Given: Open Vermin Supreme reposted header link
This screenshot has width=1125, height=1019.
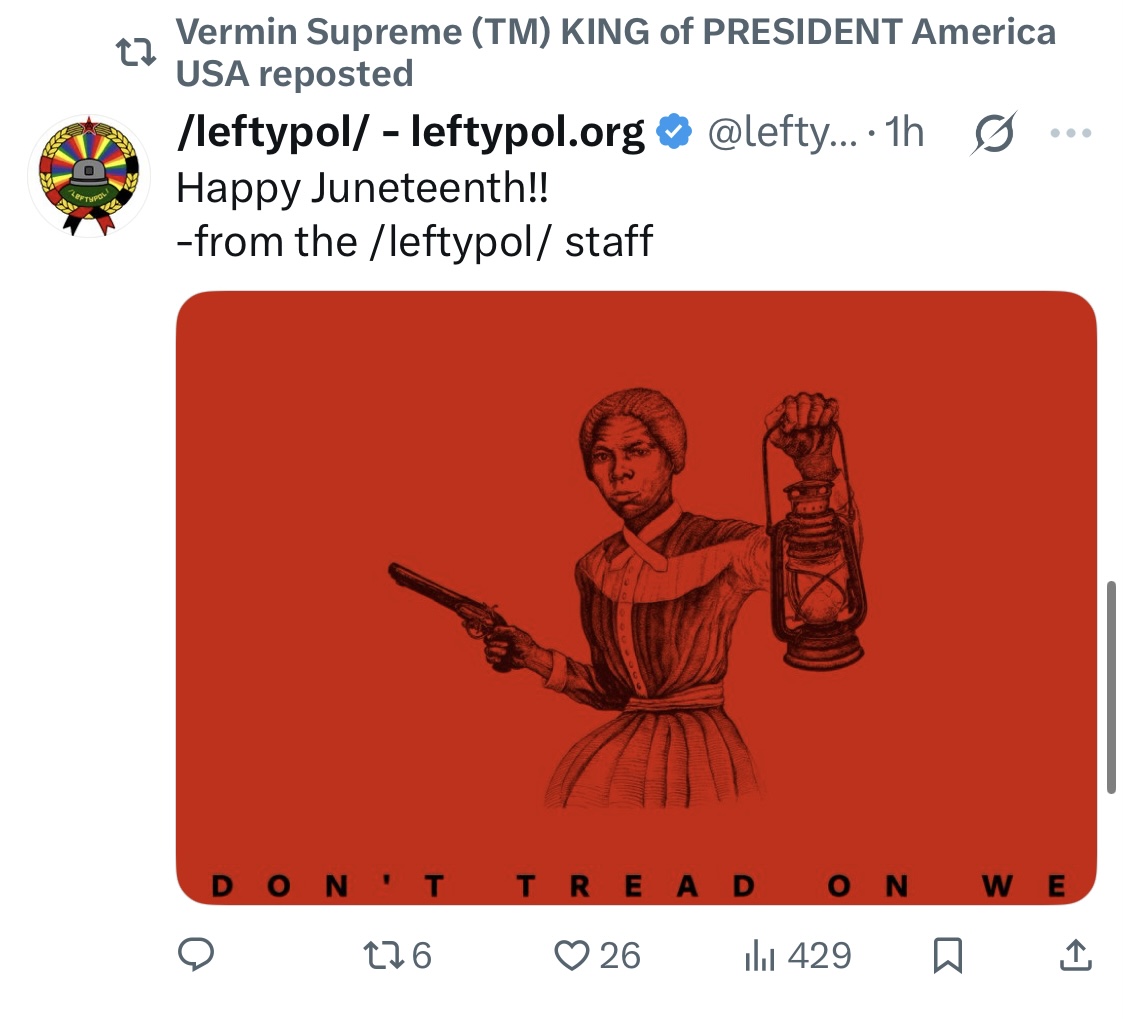Looking at the screenshot, I should point(616,52).
